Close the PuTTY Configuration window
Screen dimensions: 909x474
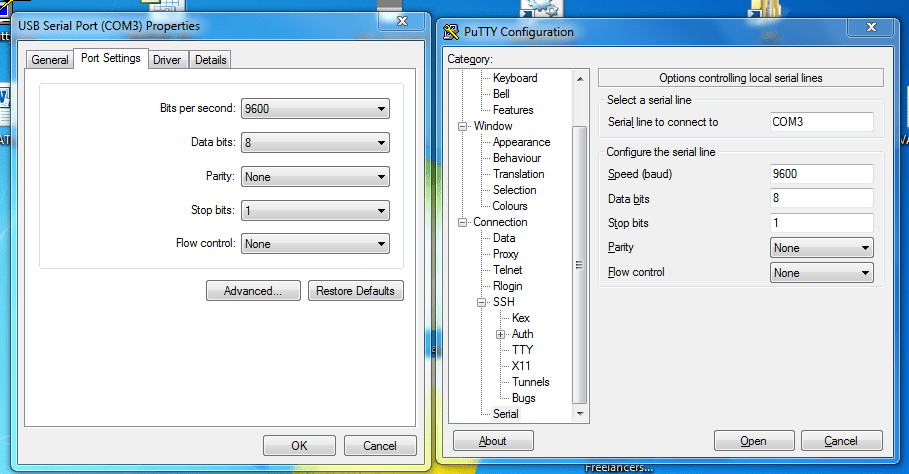(x=871, y=27)
